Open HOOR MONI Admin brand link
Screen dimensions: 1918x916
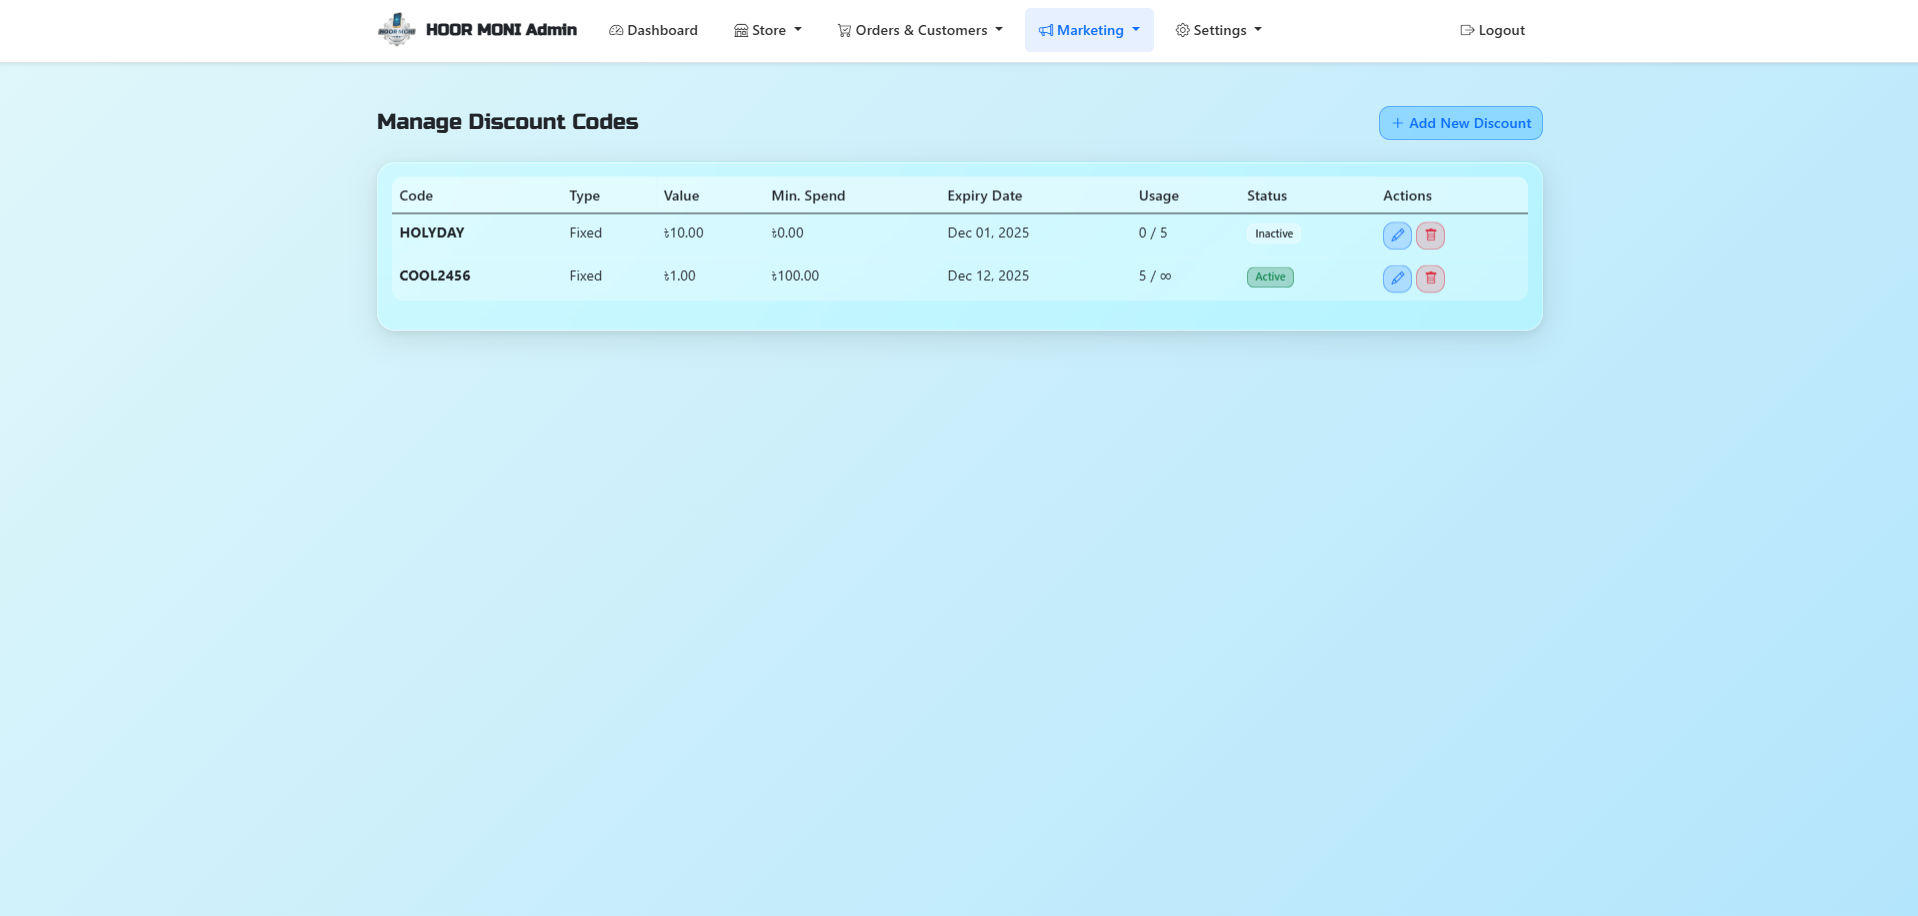478,30
